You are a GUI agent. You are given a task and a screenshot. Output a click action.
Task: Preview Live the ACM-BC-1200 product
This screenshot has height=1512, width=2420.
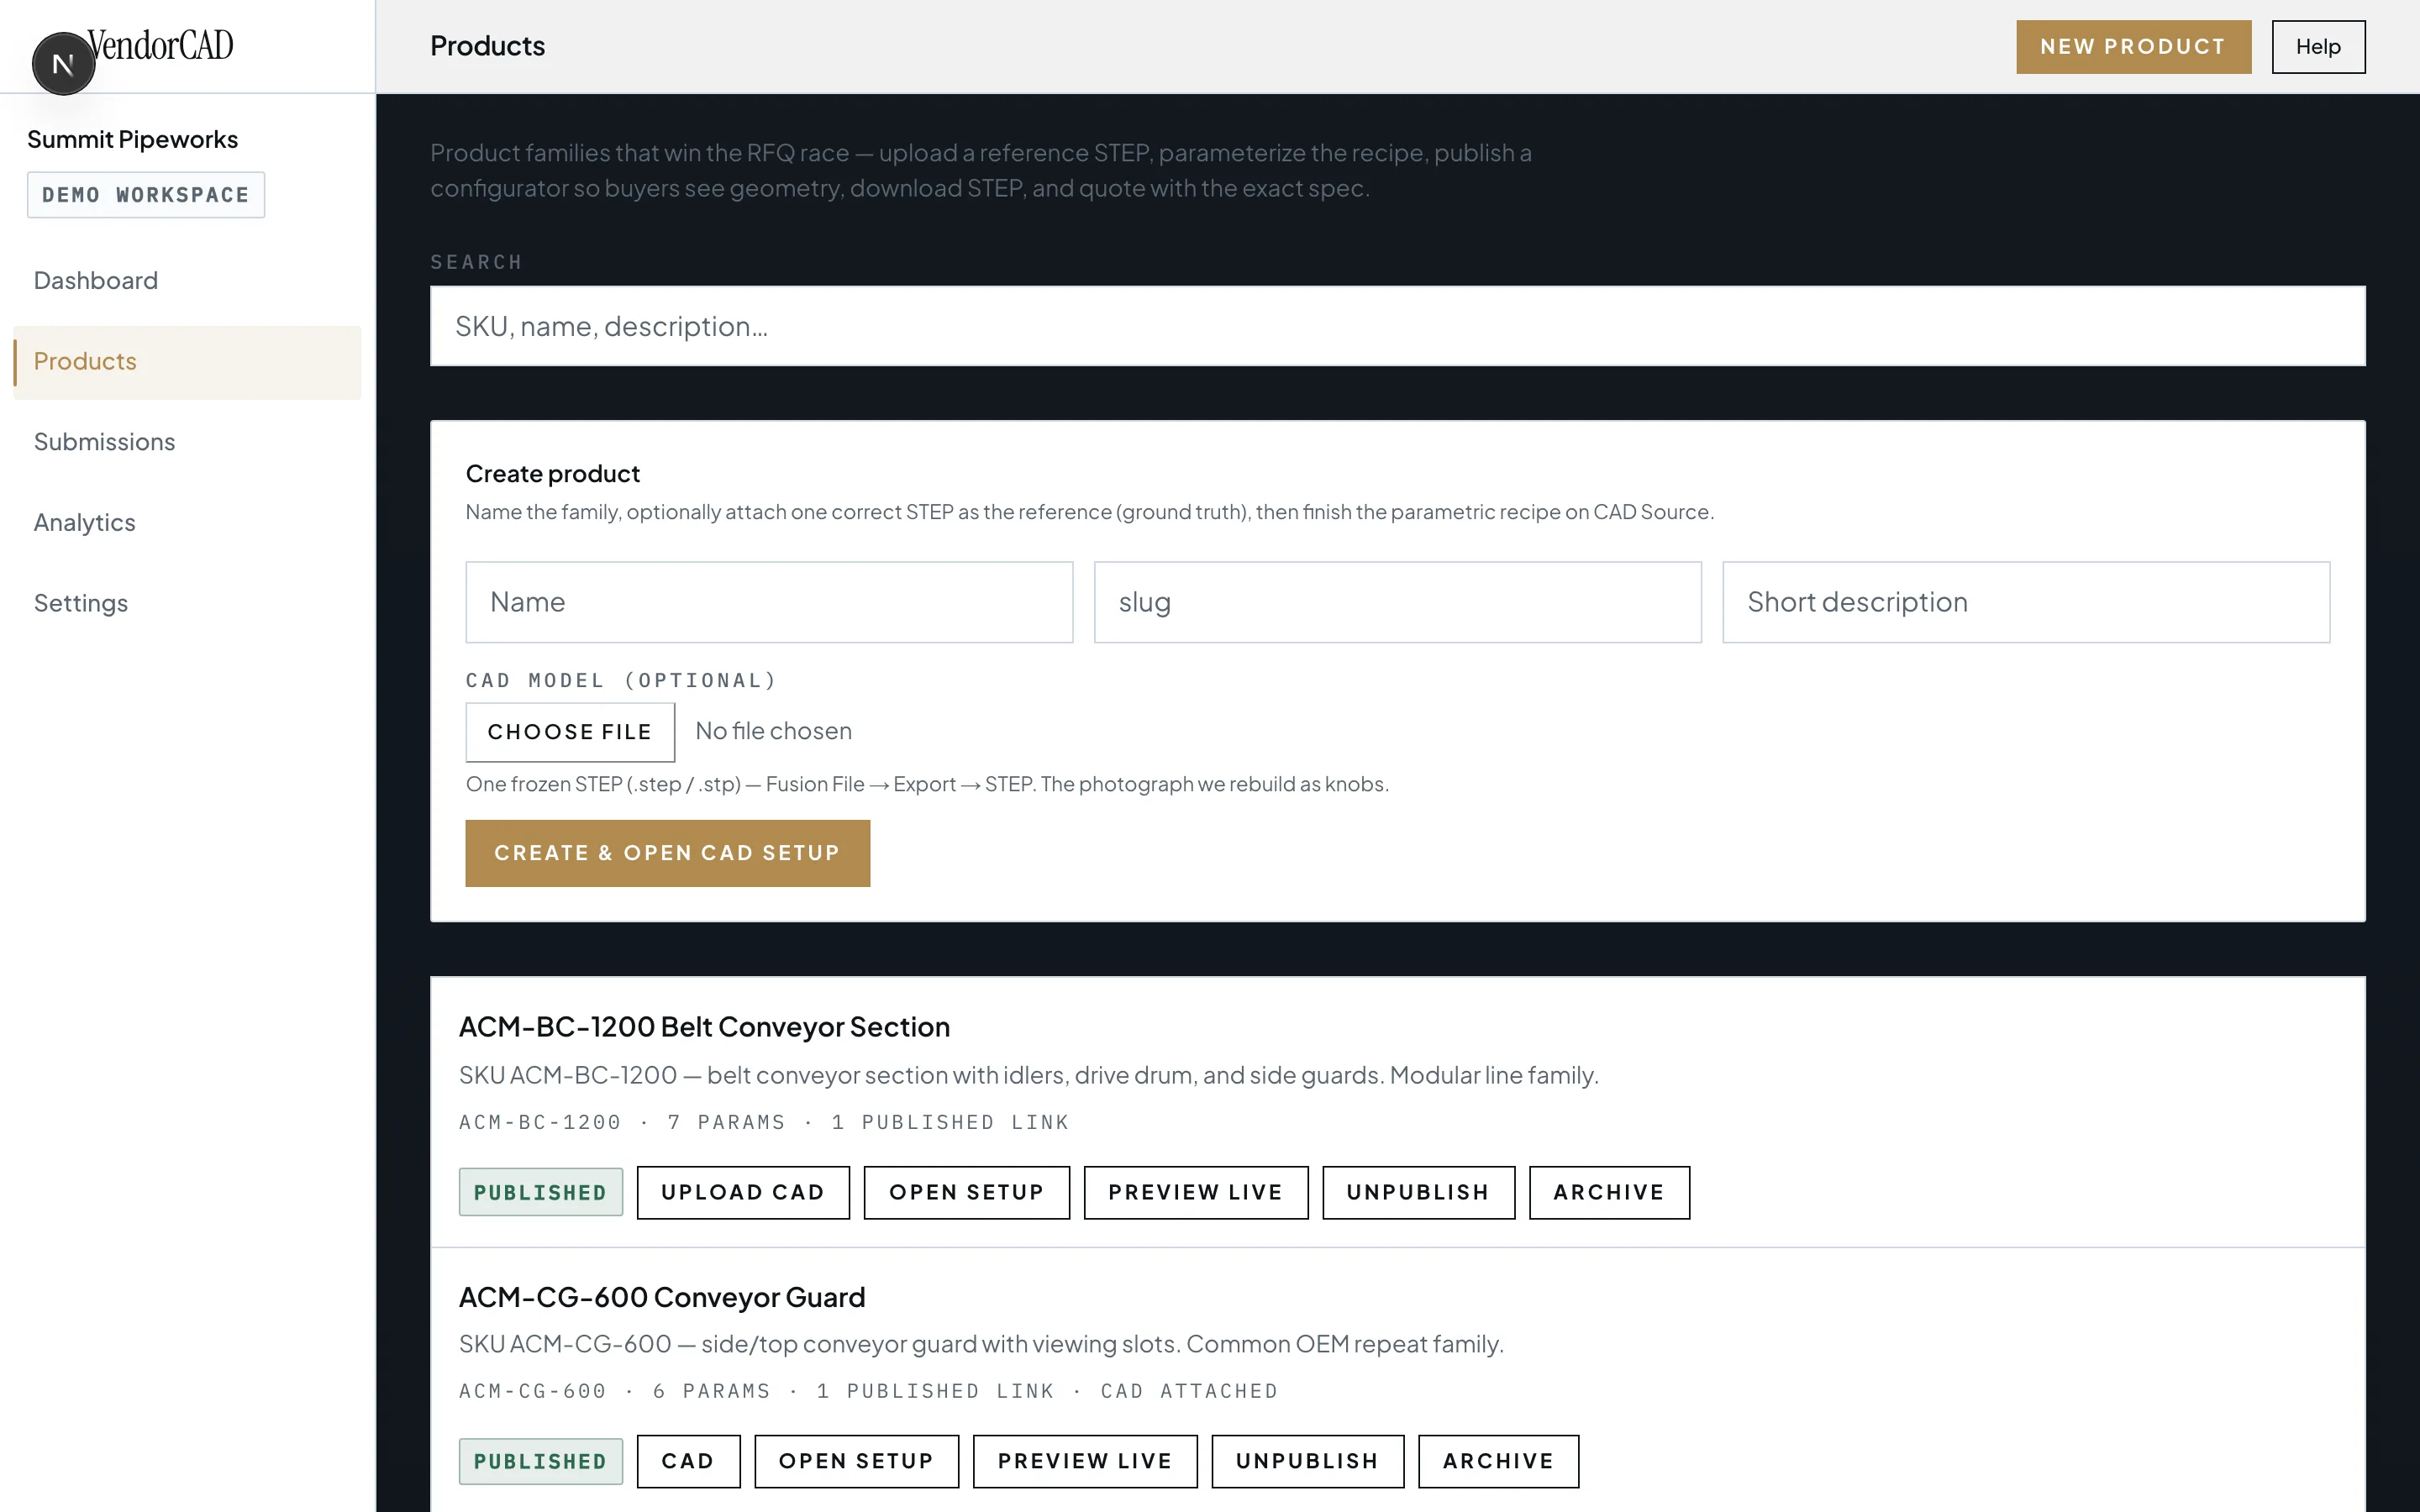(1195, 1192)
